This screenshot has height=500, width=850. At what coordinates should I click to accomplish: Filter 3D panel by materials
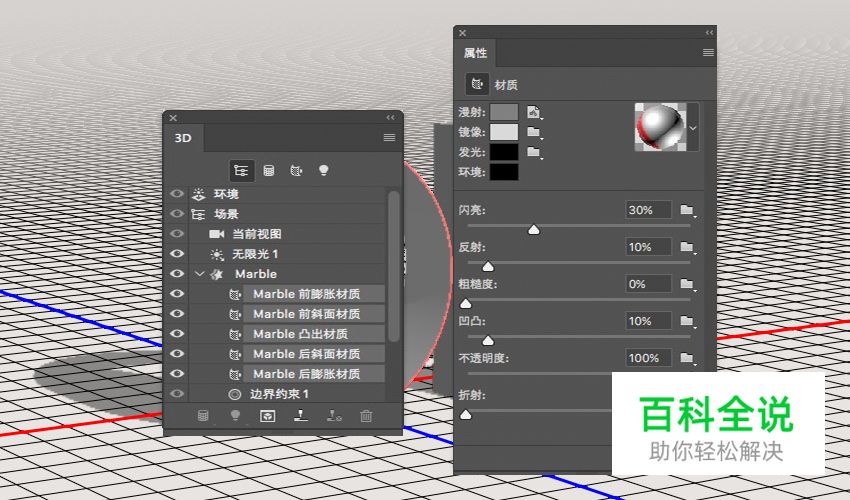[296, 171]
